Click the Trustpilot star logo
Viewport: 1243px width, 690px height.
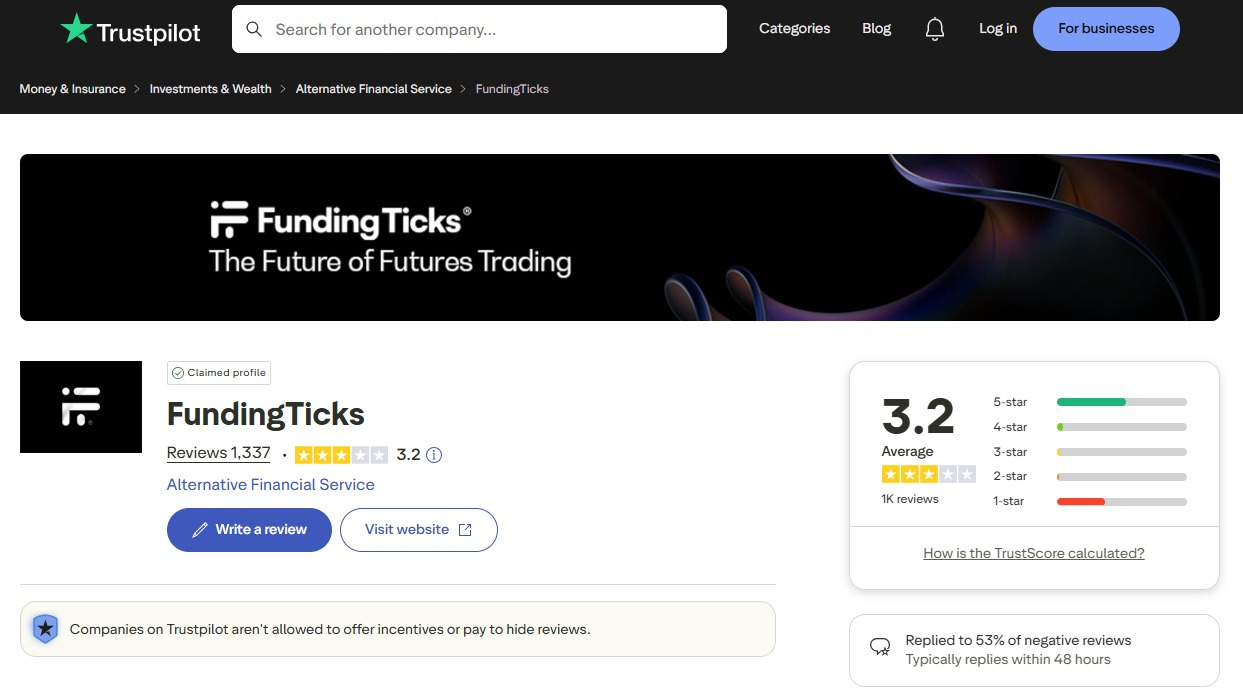[x=75, y=28]
